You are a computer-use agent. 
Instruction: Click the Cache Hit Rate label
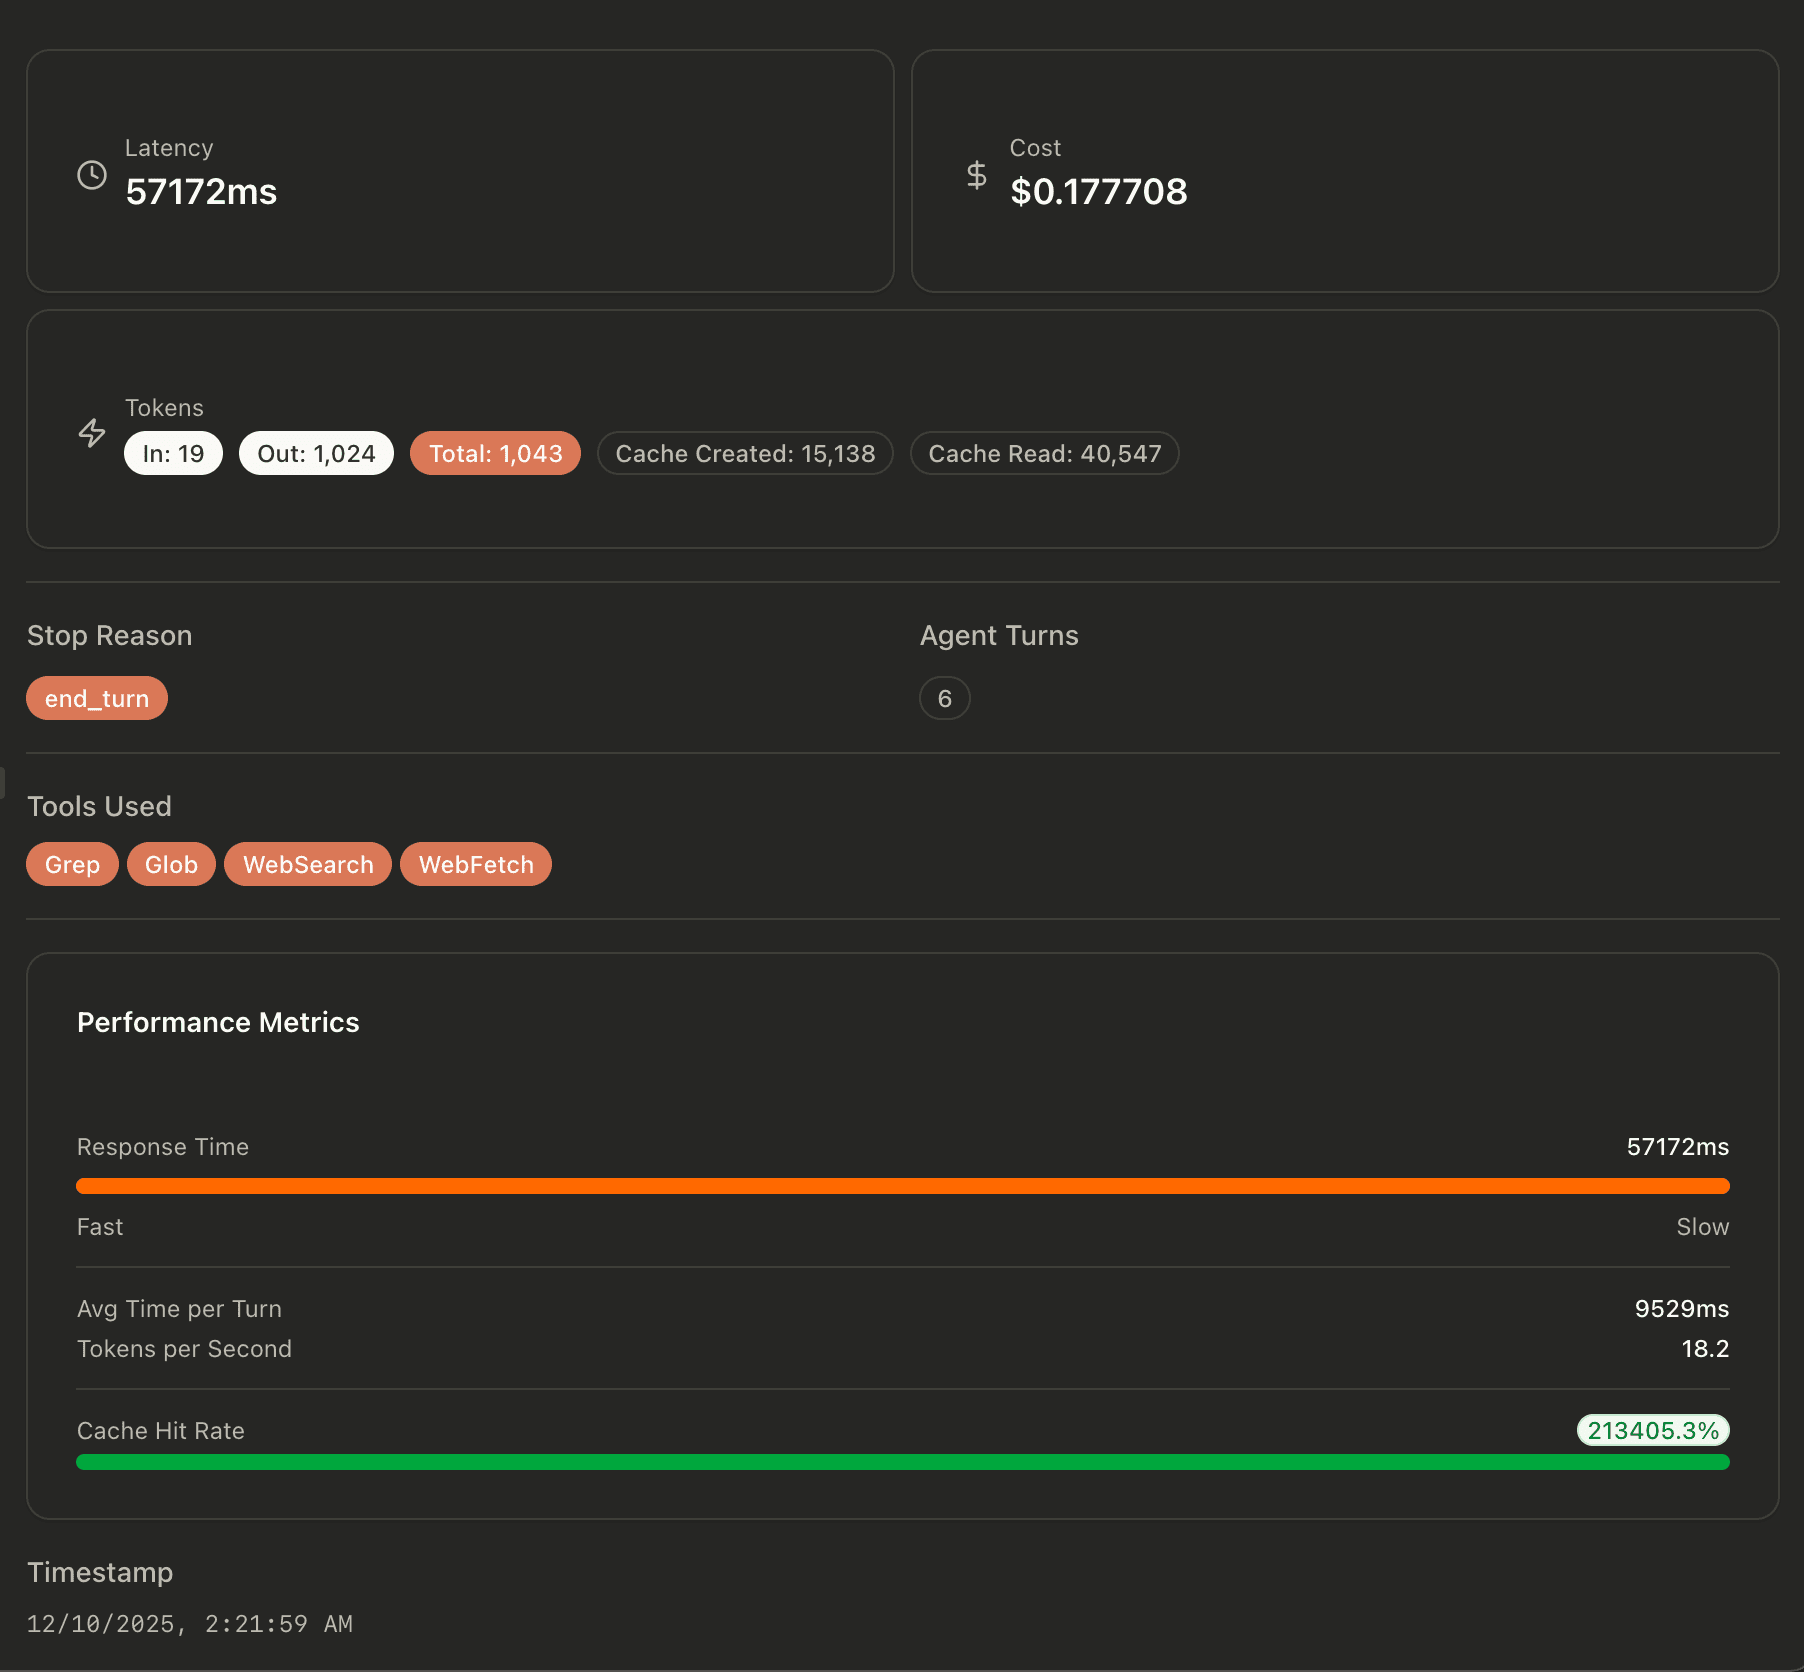(x=161, y=1431)
